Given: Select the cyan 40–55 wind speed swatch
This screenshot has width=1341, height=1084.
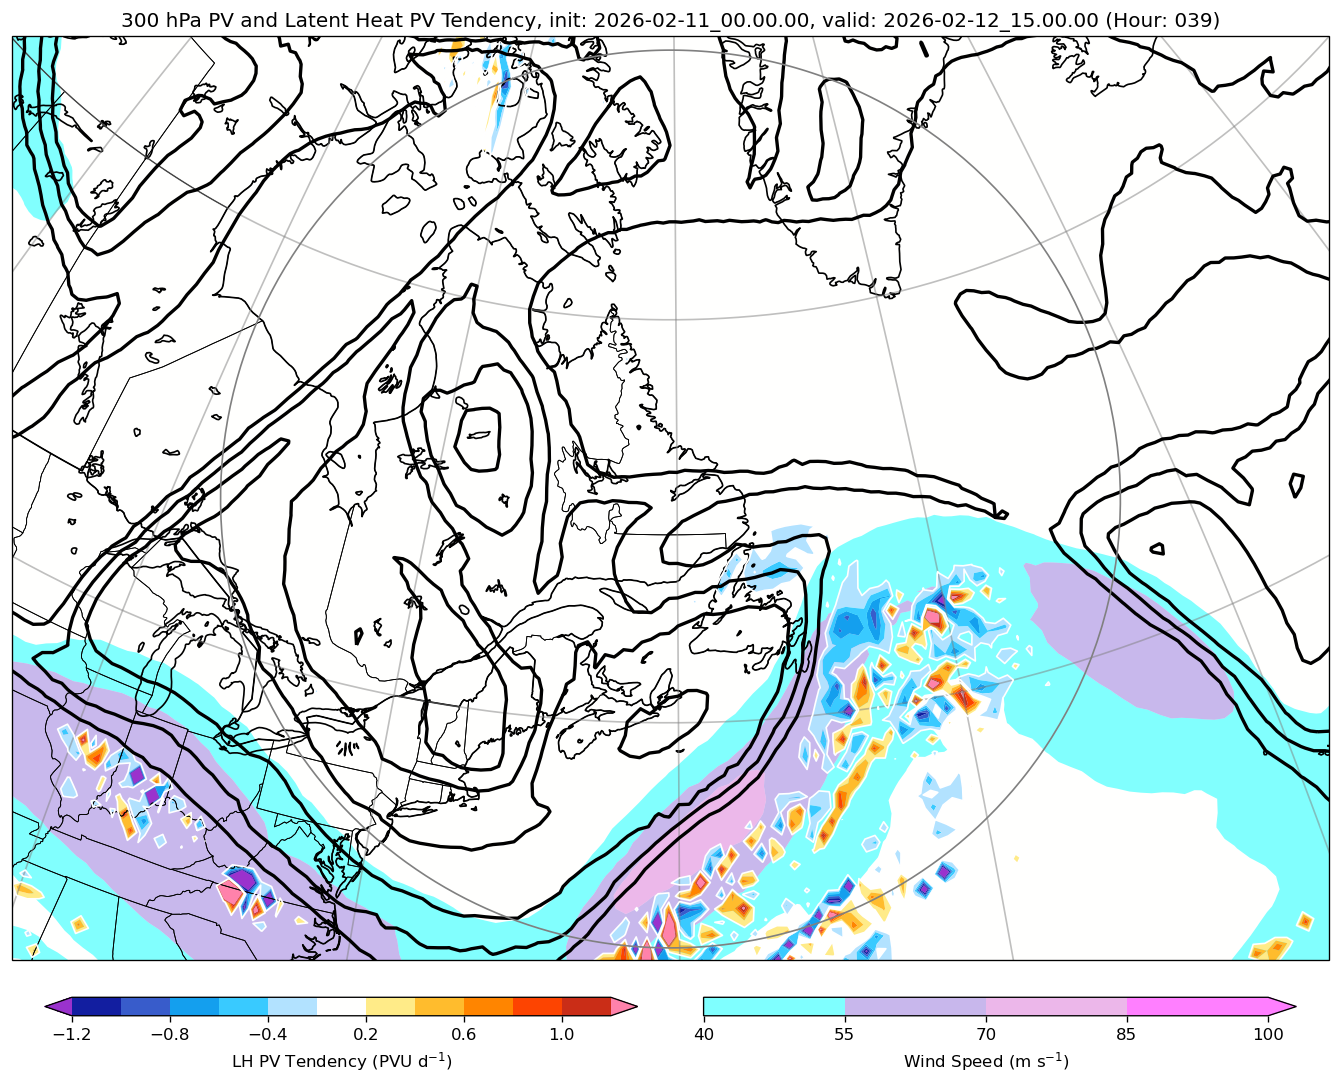Looking at the screenshot, I should coord(774,1006).
